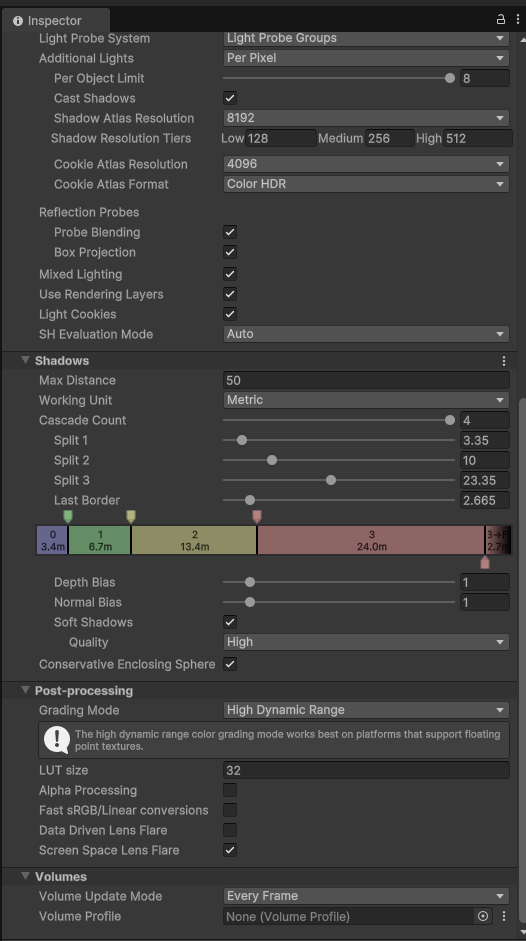
Task: Enable Data Driven Lens Flare checkbox
Action: coord(230,830)
